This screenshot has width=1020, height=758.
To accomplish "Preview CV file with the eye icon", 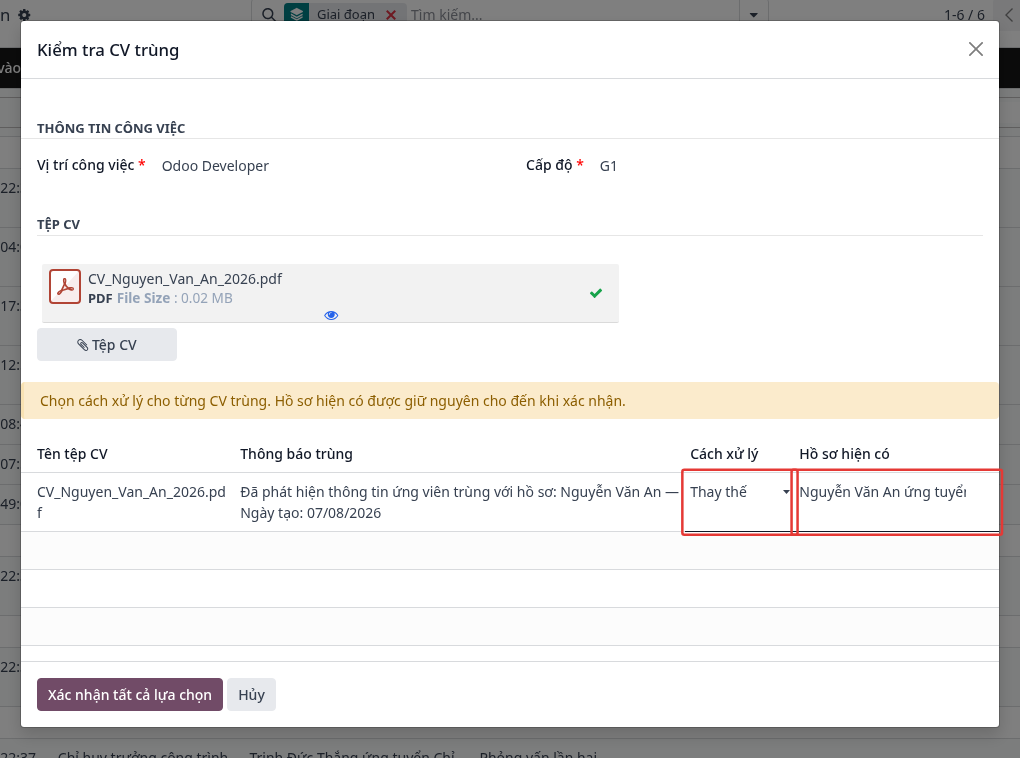I will (x=331, y=316).
